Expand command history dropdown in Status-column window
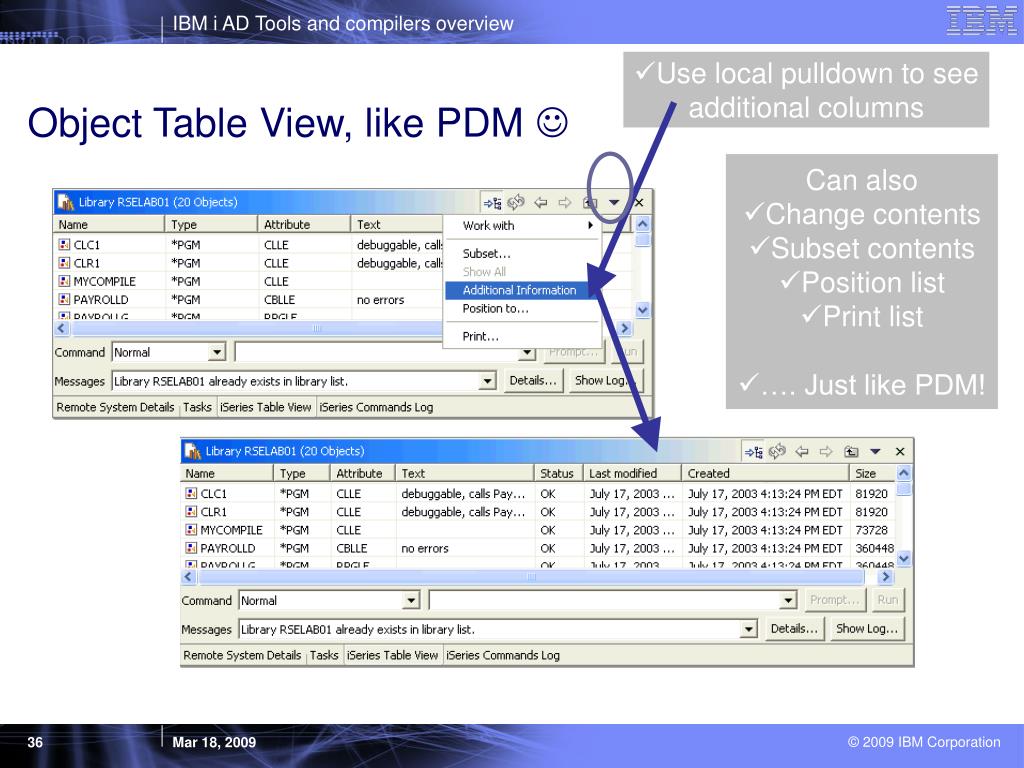This screenshot has width=1024, height=768. click(x=788, y=601)
